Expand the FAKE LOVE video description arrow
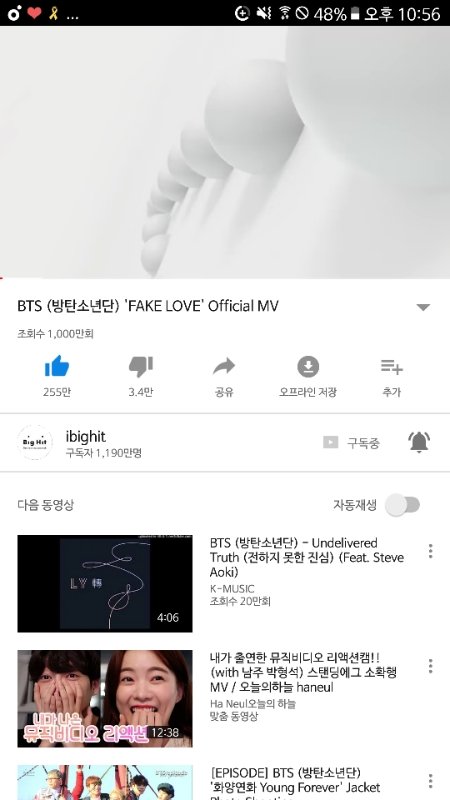Screen dimensions: 450x800 click(423, 307)
